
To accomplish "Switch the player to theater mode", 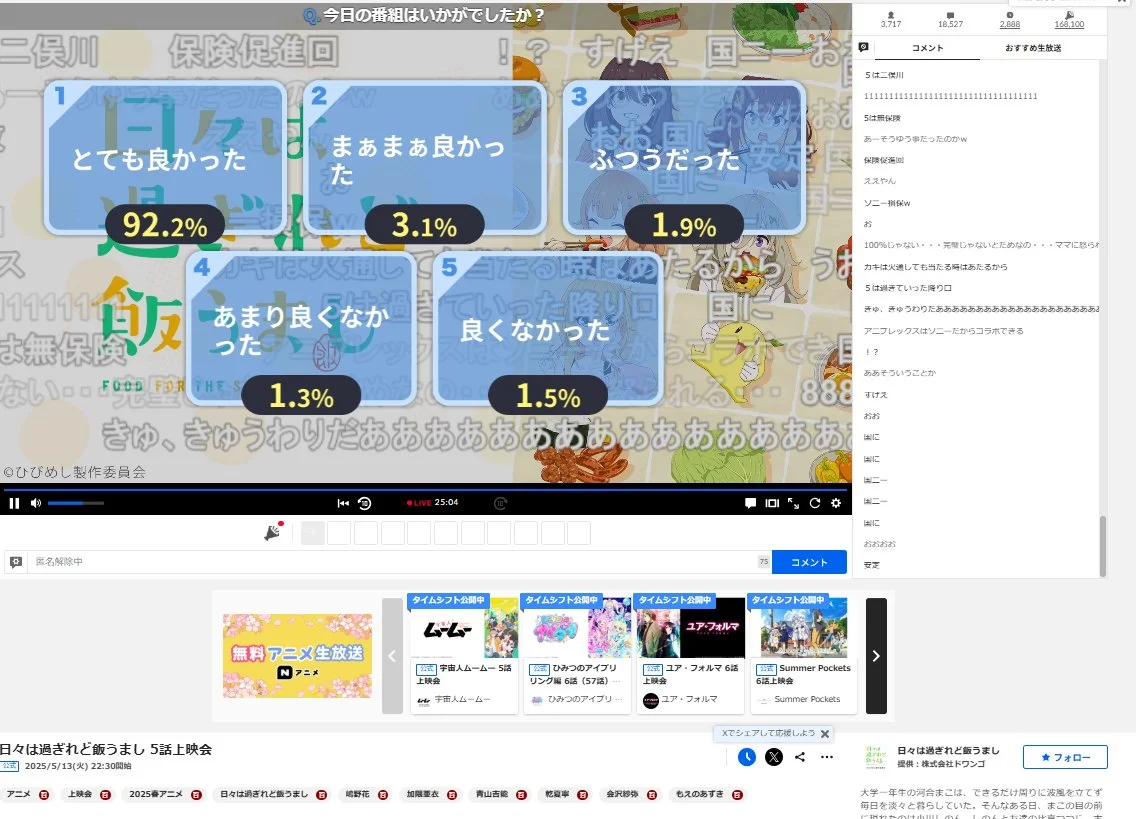I will (x=772, y=503).
